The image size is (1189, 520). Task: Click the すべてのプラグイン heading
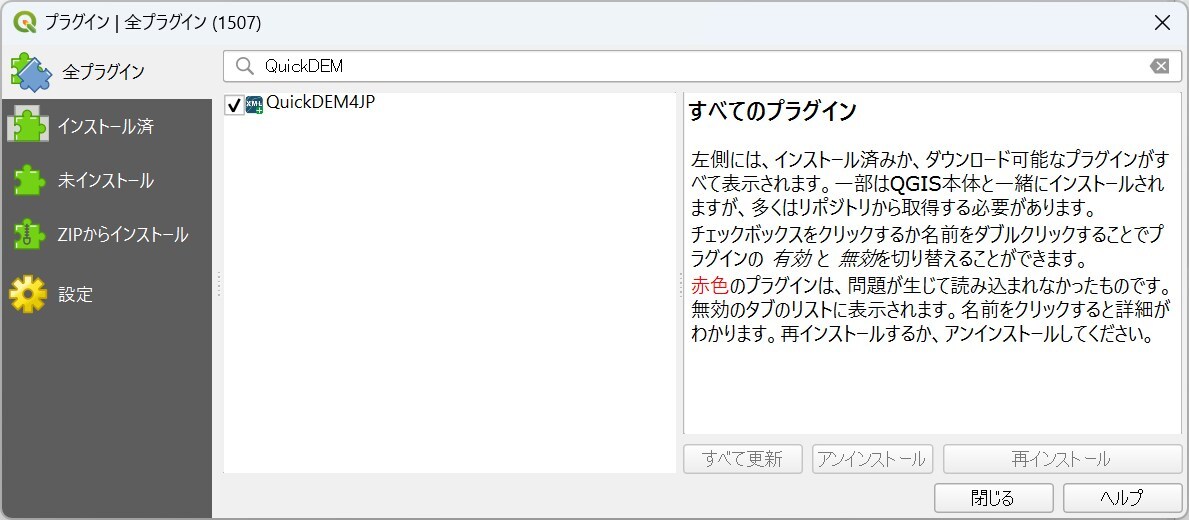click(773, 111)
